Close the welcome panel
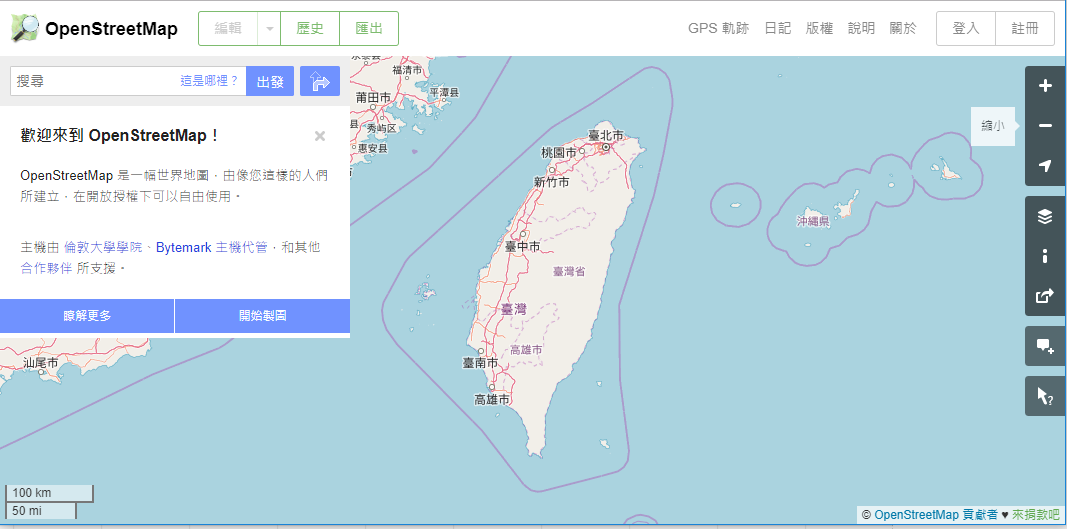 [x=320, y=136]
